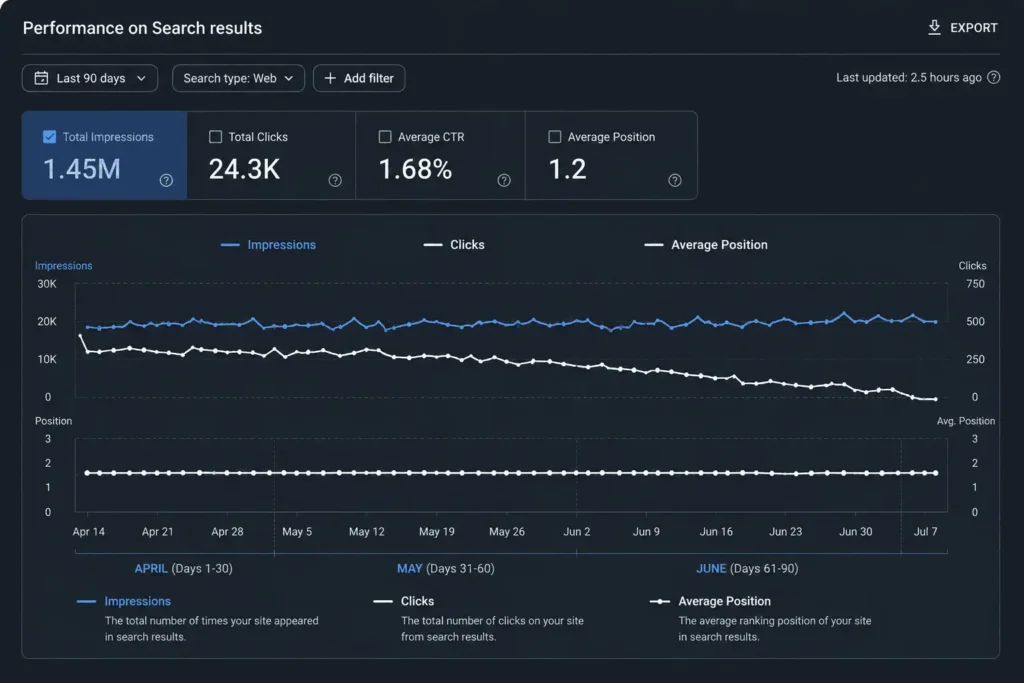1024x683 pixels.
Task: Click the bottom legend Impressions heading
Action: coord(137,601)
